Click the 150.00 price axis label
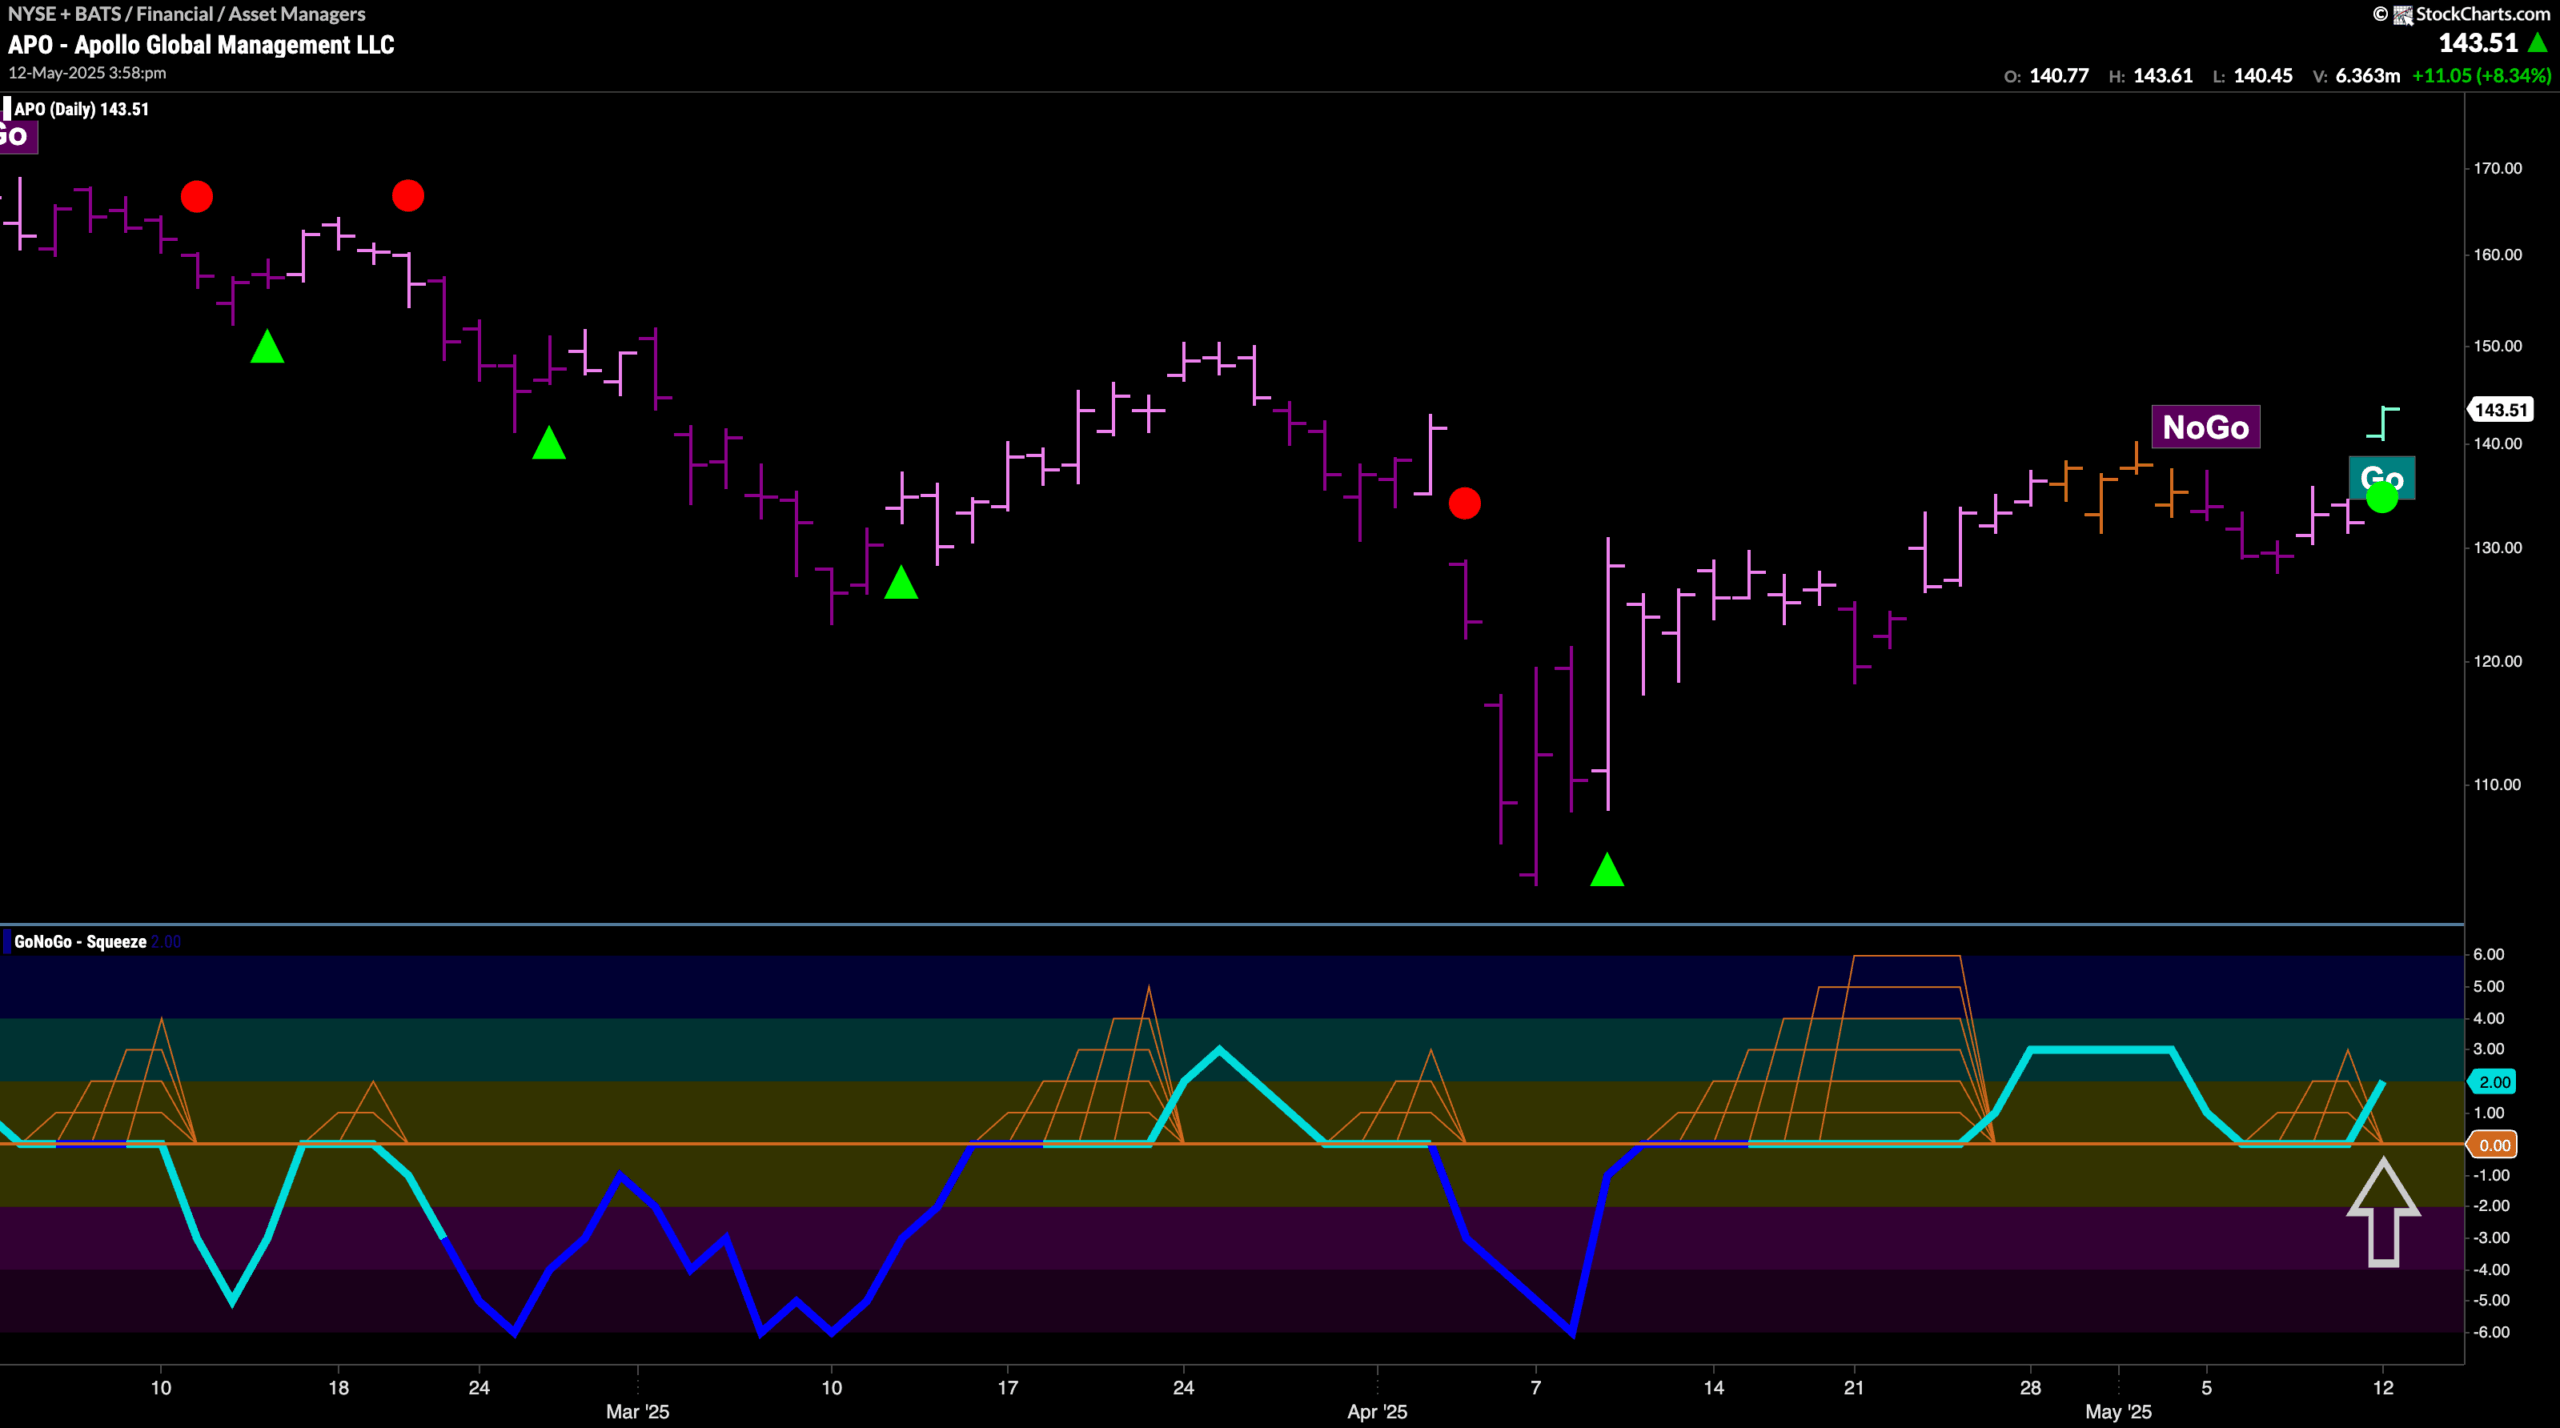This screenshot has width=2560, height=1428. pos(2497,346)
